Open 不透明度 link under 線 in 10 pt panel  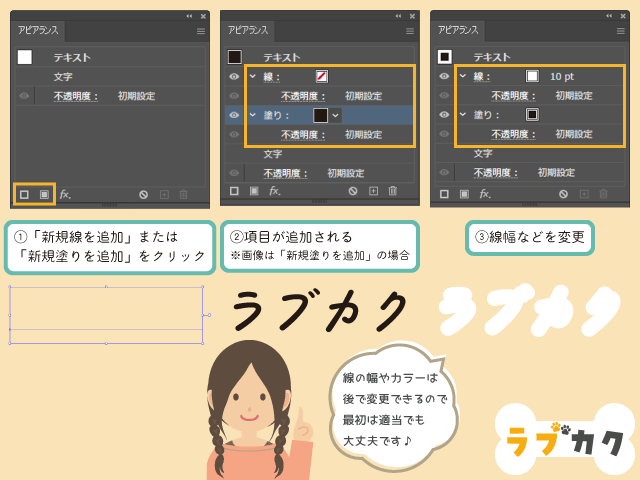click(513, 96)
